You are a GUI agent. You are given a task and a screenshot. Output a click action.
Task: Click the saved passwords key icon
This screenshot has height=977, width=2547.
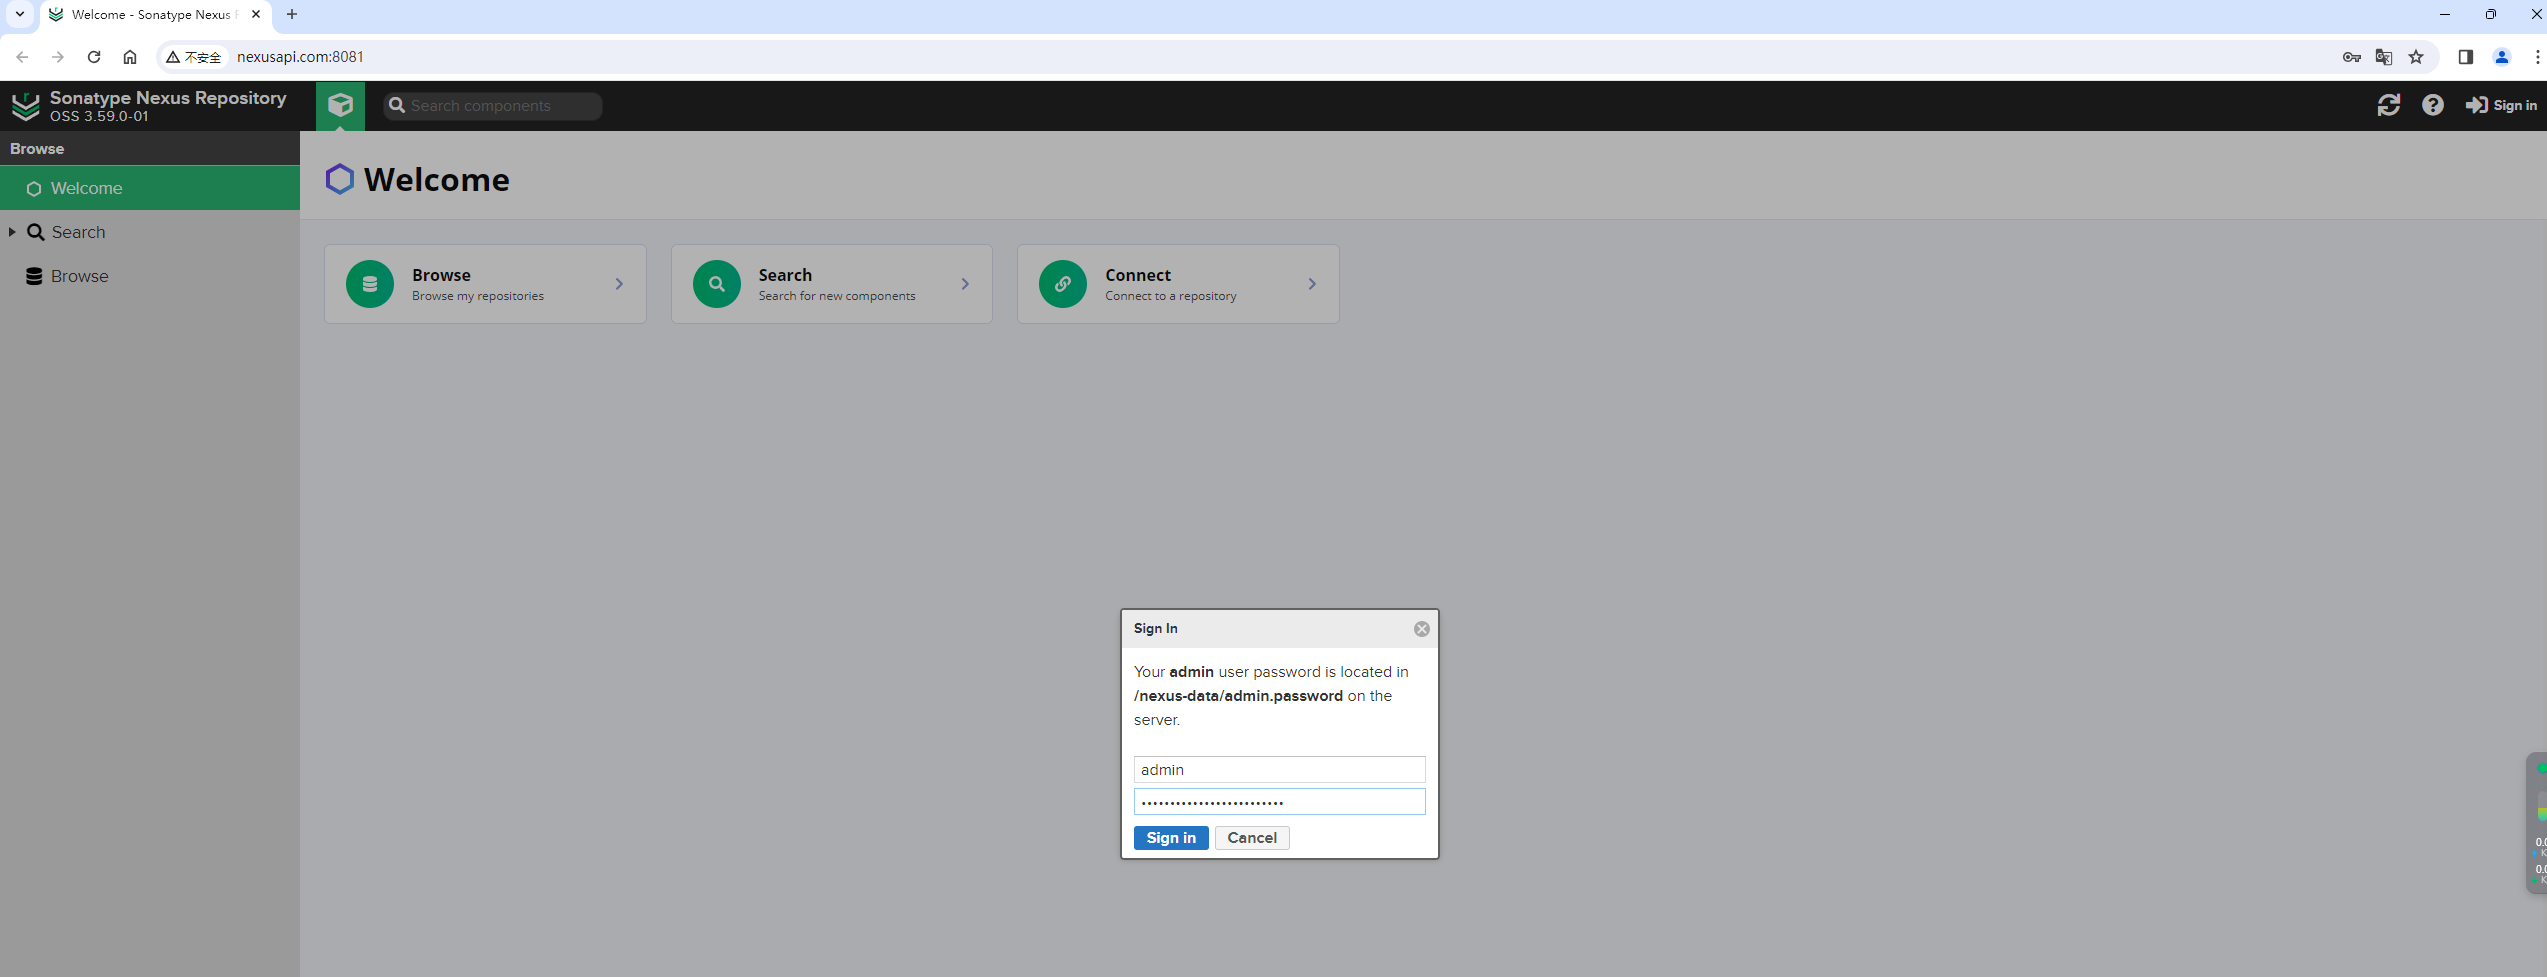click(x=2351, y=57)
